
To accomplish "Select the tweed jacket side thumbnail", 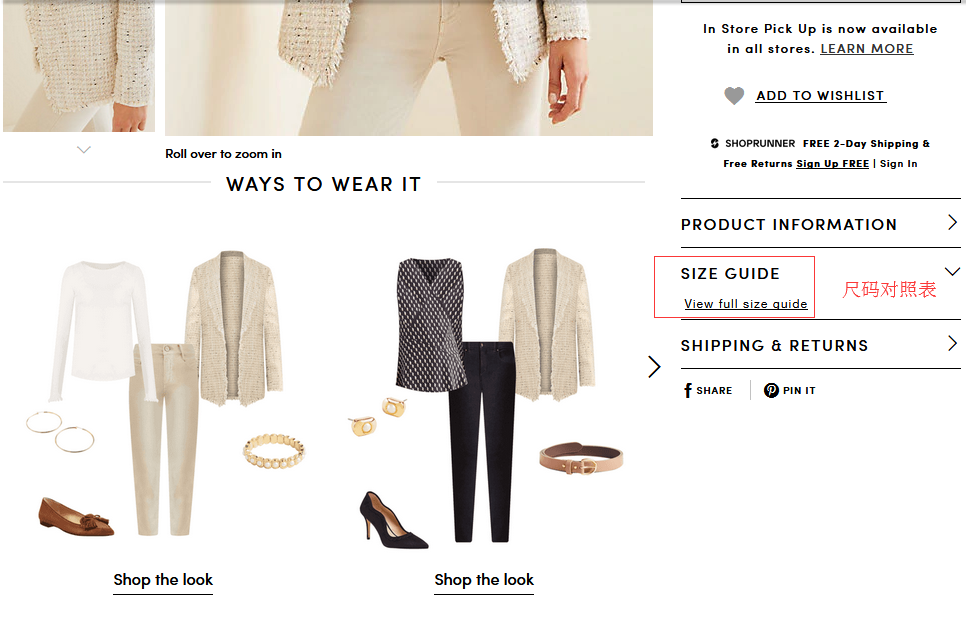I will [x=79, y=66].
